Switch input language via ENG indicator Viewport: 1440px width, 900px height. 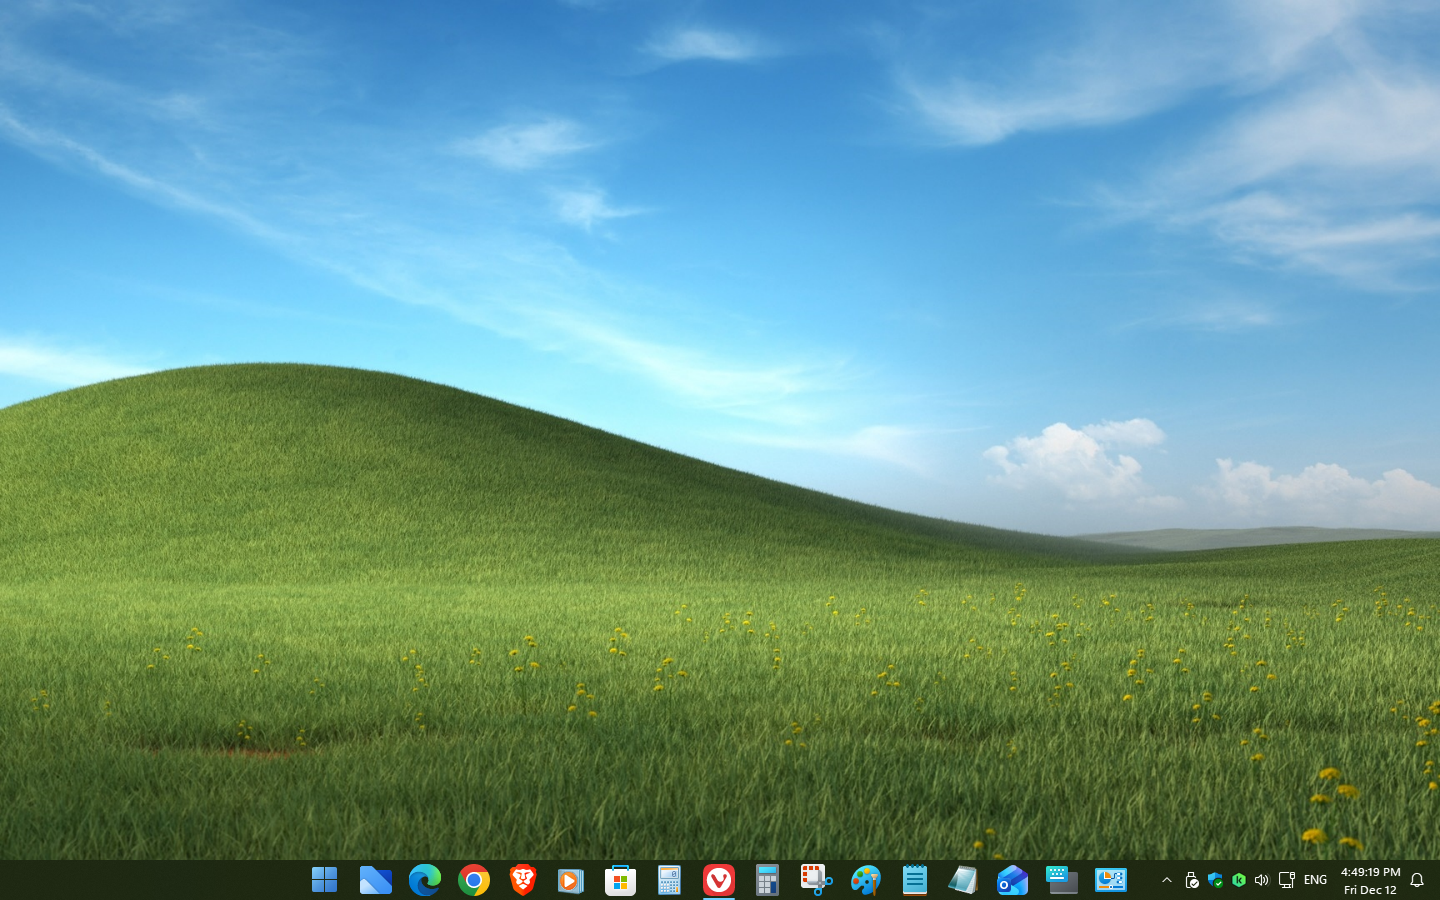click(x=1315, y=880)
